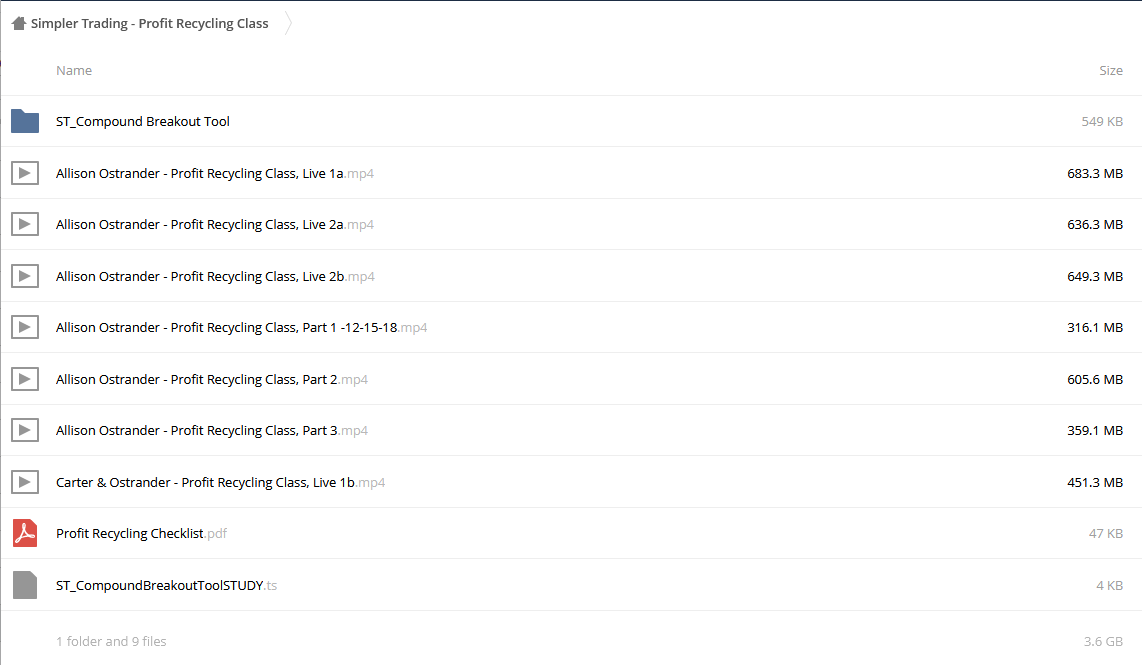Click the play icon for Live 2a video
The width and height of the screenshot is (1142, 665).
point(25,224)
